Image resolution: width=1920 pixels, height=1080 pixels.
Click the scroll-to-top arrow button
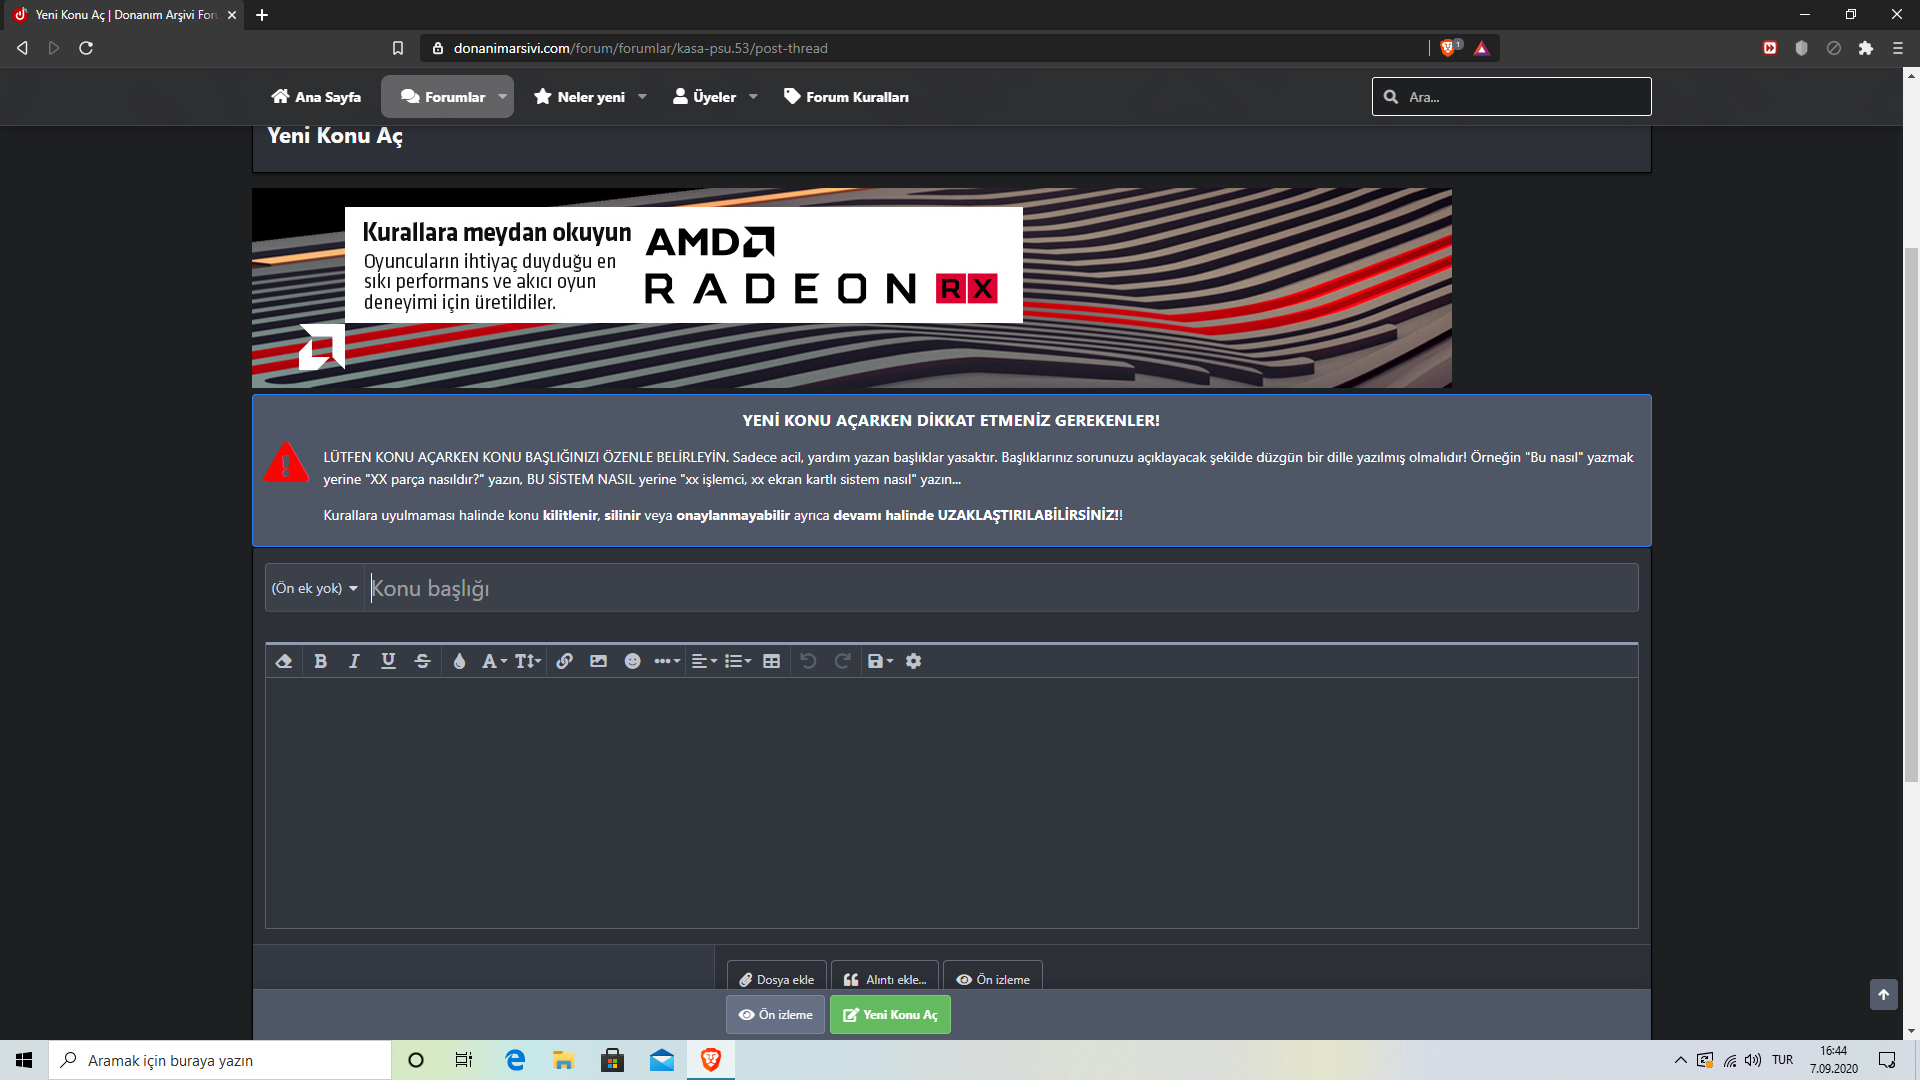coord(1883,994)
